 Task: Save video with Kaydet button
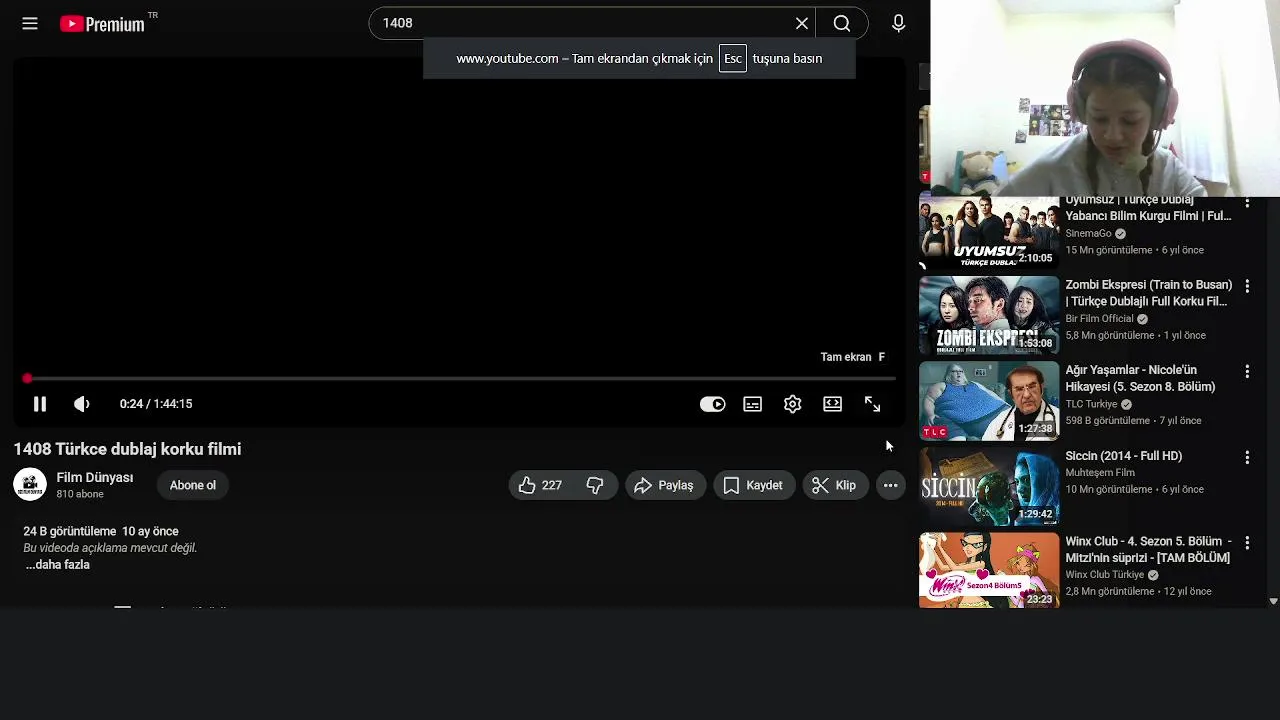754,485
